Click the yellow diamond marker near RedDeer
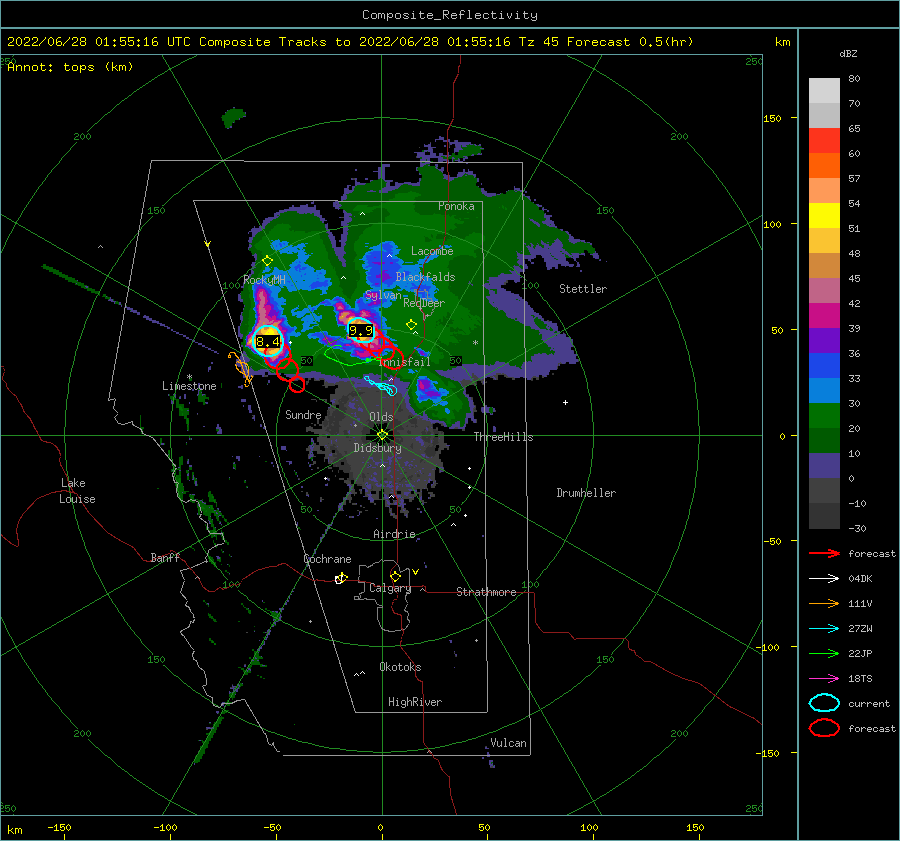This screenshot has width=900, height=841. point(411,324)
